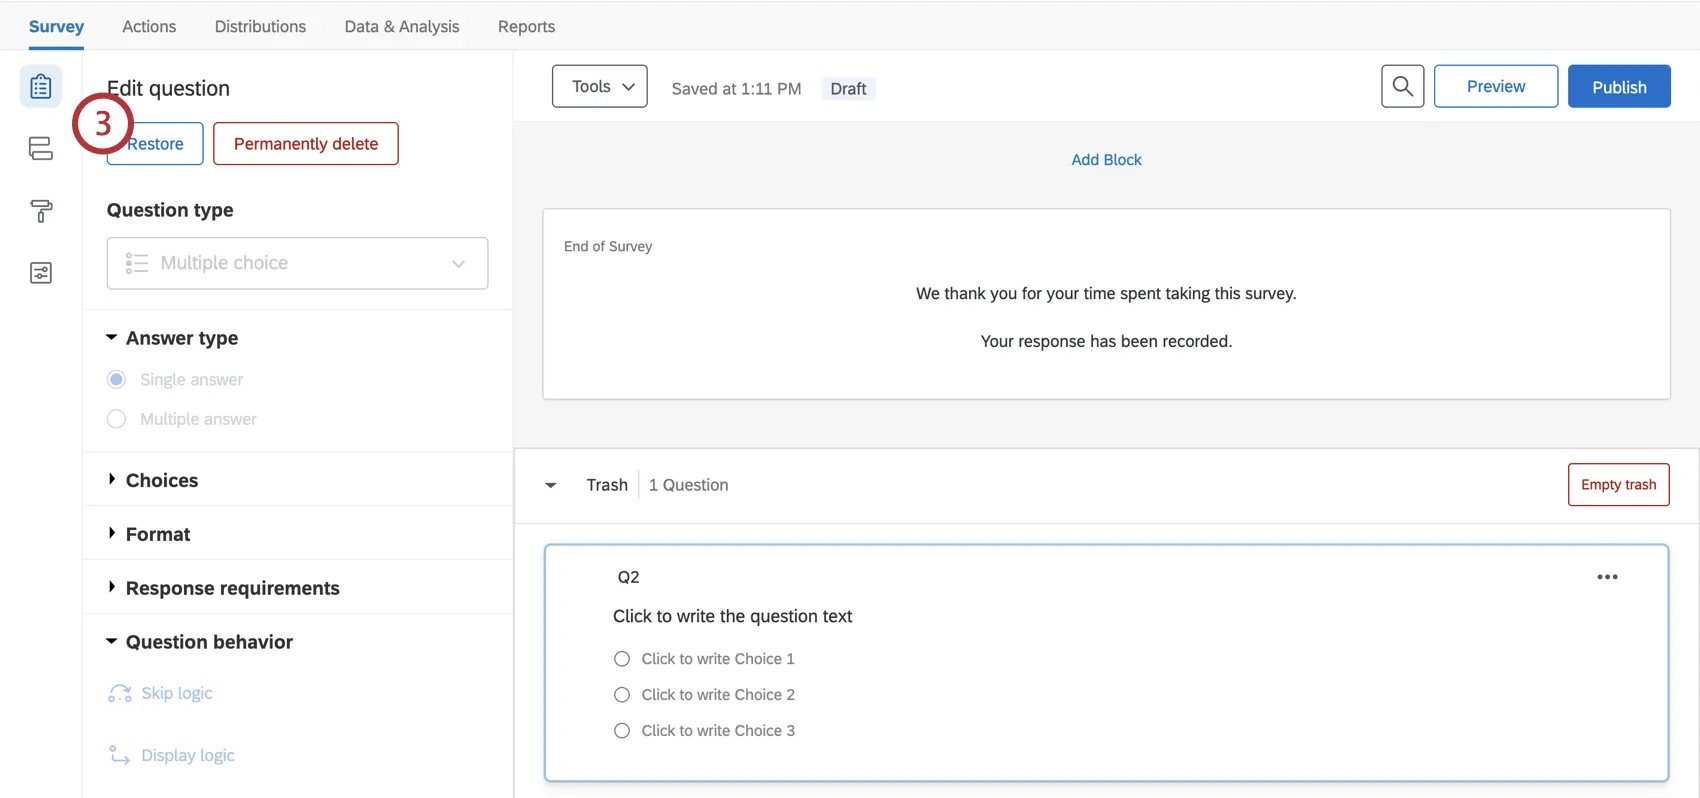The height and width of the screenshot is (798, 1700).
Task: Open the Tools dropdown menu
Action: pos(599,87)
